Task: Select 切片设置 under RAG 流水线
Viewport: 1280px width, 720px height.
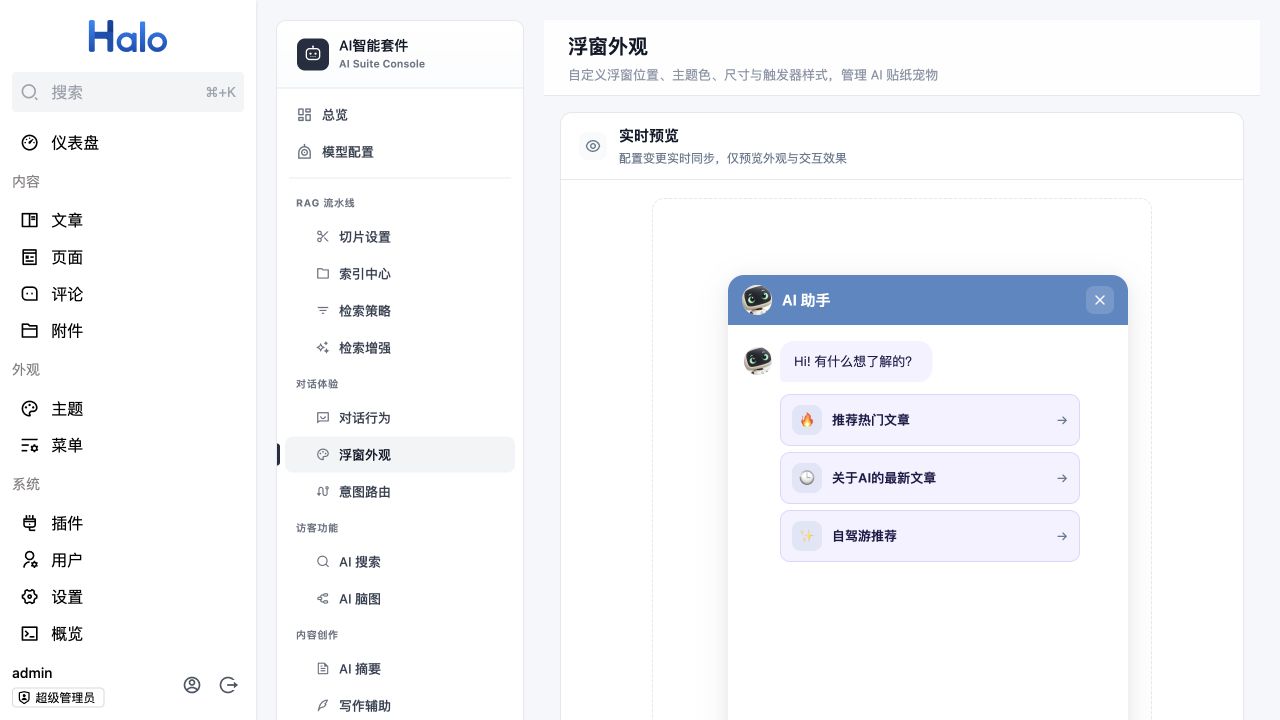Action: (x=400, y=237)
